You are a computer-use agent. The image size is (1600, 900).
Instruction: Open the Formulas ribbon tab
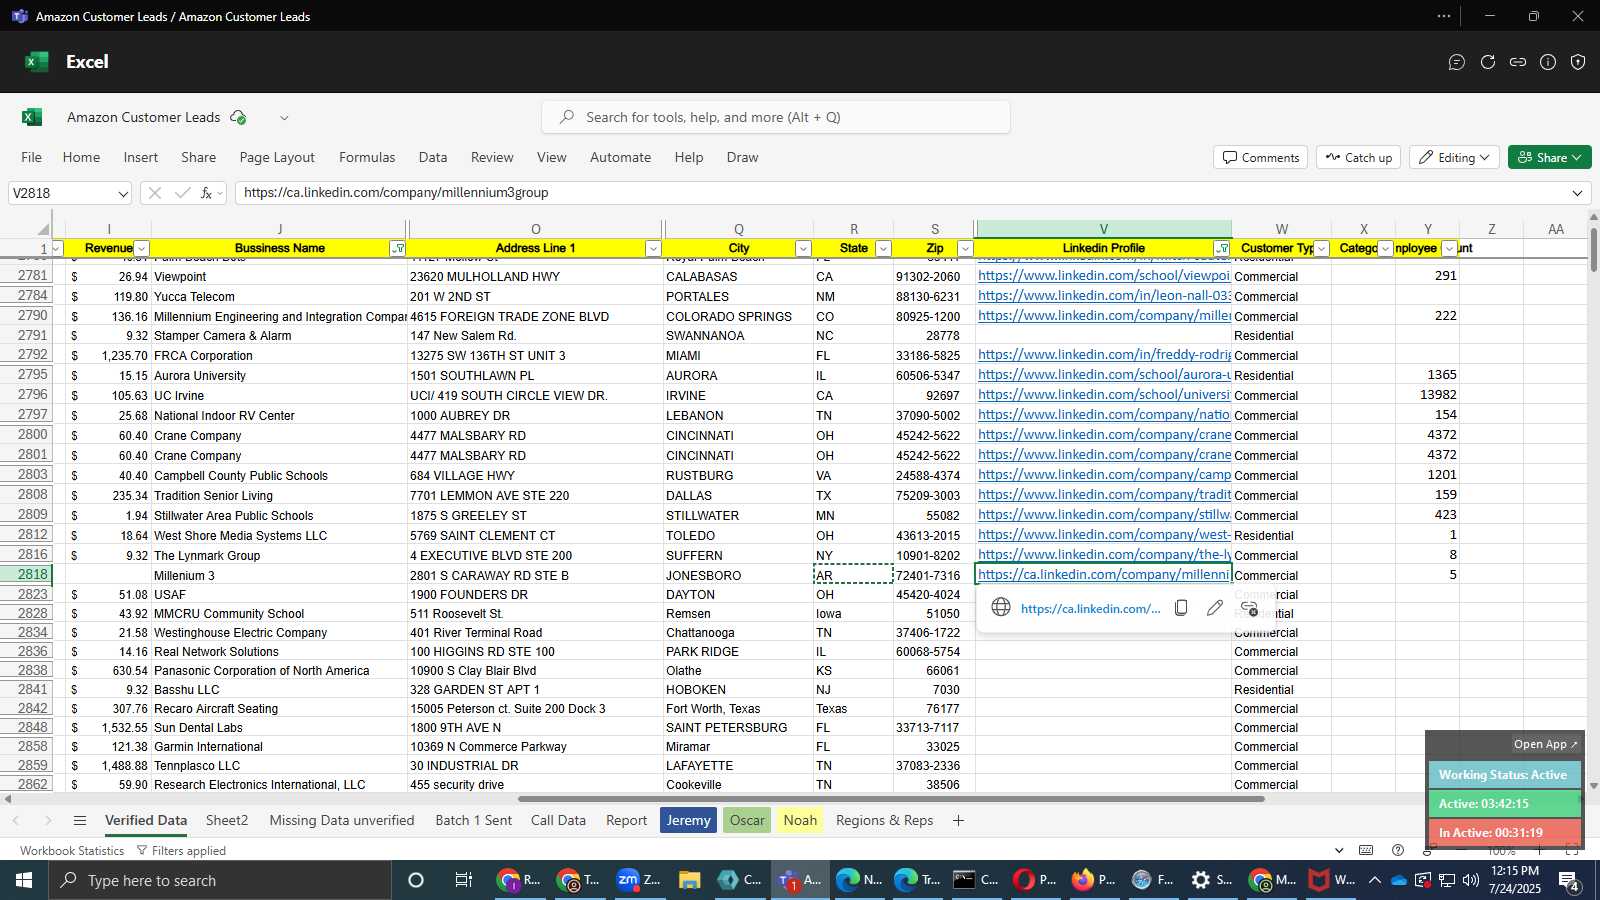point(367,157)
